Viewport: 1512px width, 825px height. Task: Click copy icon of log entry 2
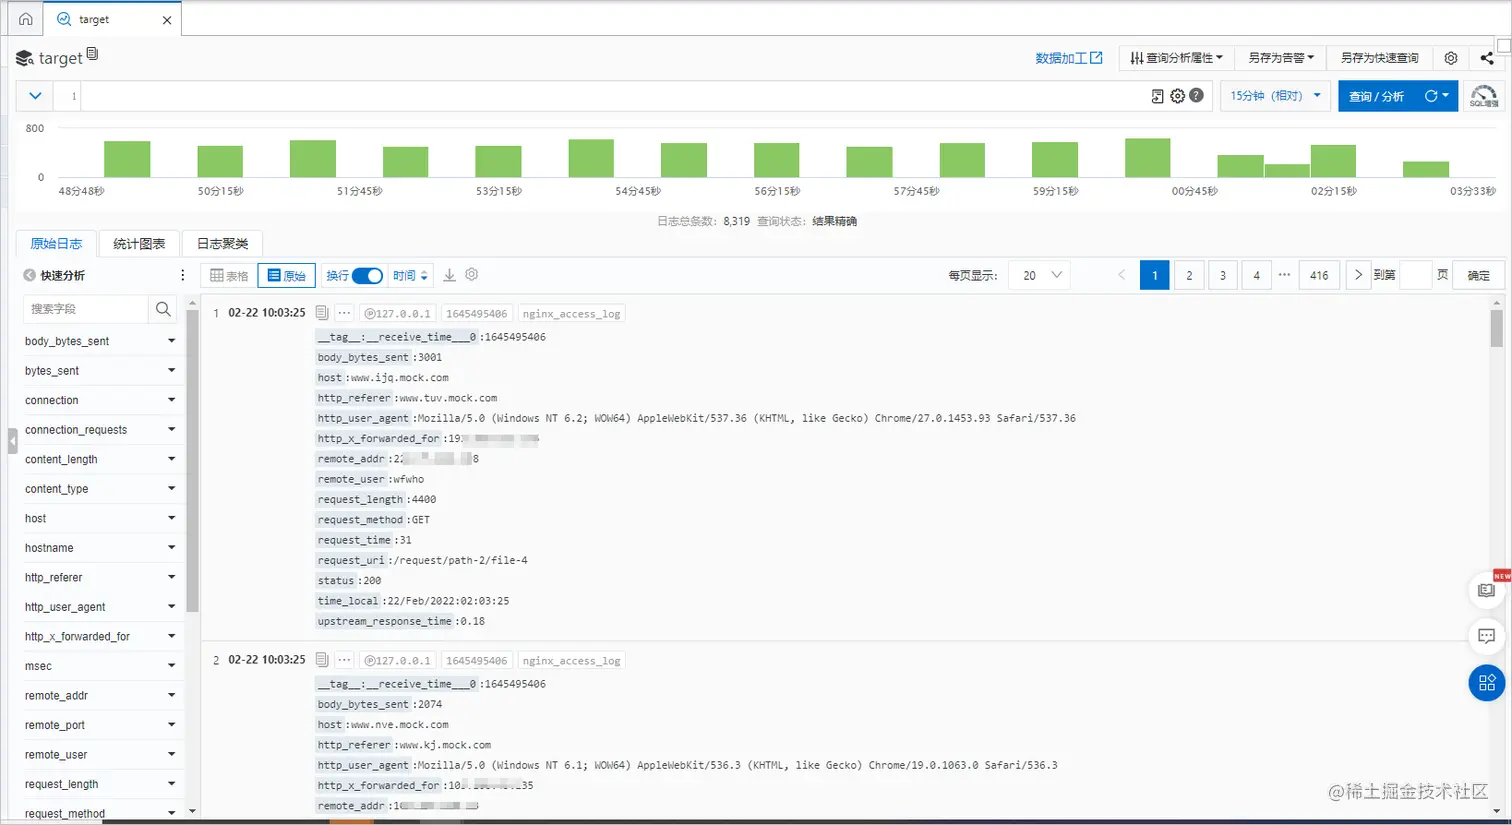click(322, 660)
